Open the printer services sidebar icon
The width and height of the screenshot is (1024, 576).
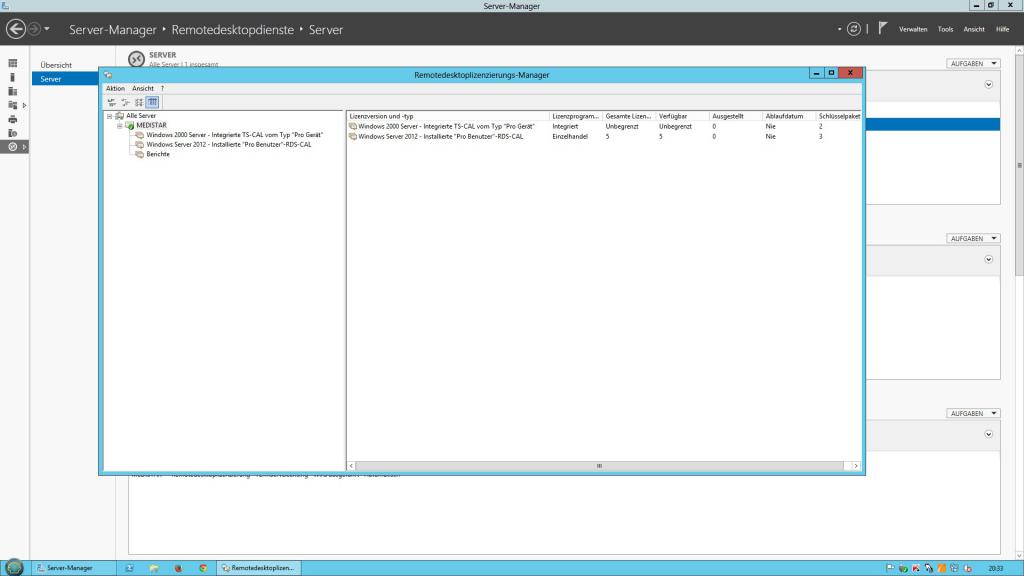(12, 120)
